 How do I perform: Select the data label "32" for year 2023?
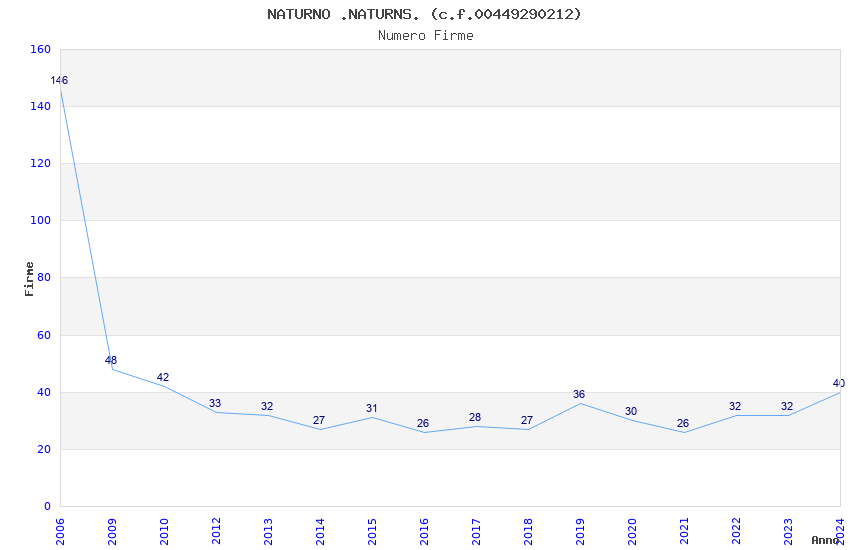coord(787,406)
